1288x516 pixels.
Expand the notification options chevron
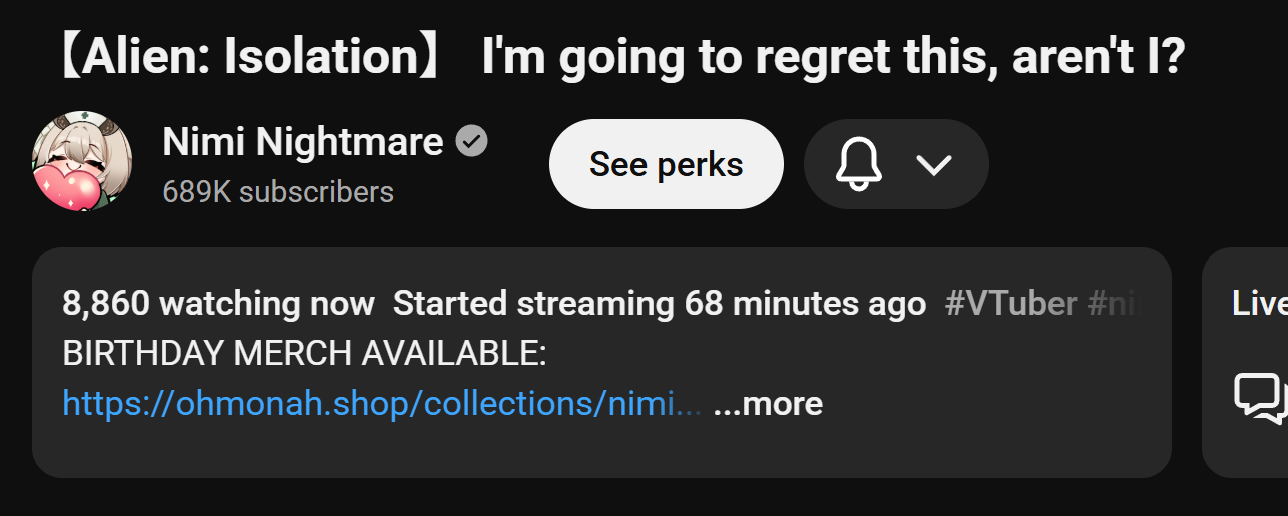click(x=934, y=164)
